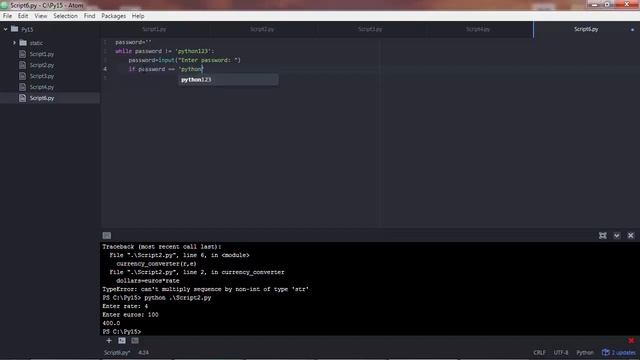
Task: Click the input Enter password code line
Action: [184, 60]
